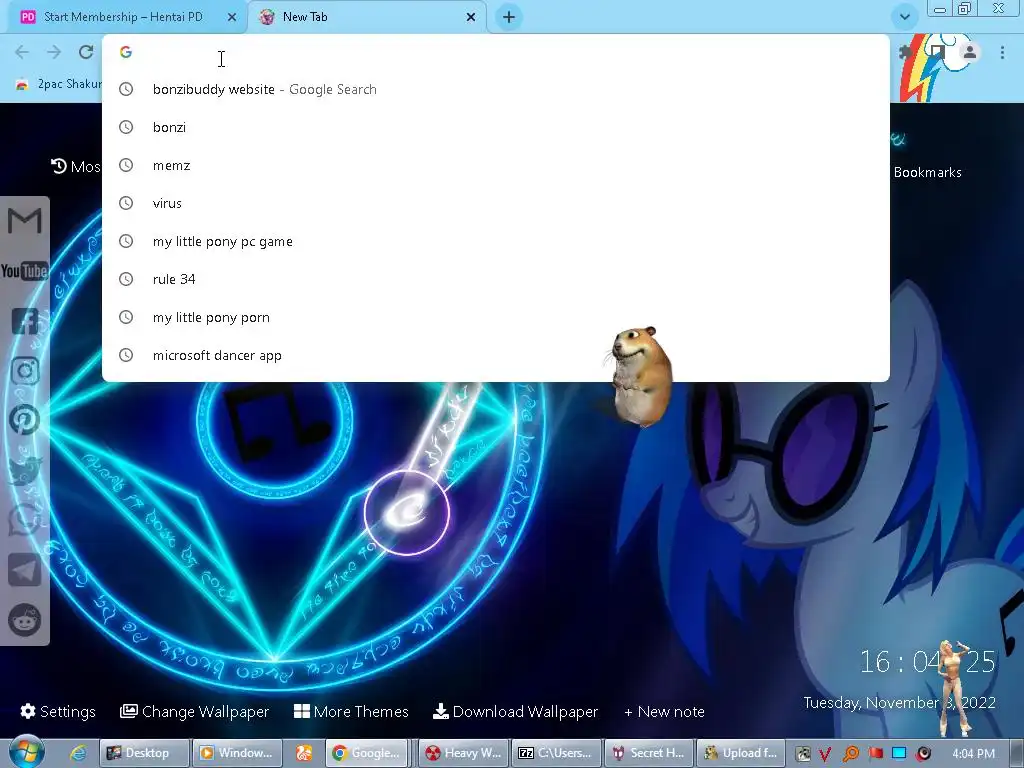1024x768 pixels.
Task: Switch to the Window... taskbar button
Action: (238, 753)
